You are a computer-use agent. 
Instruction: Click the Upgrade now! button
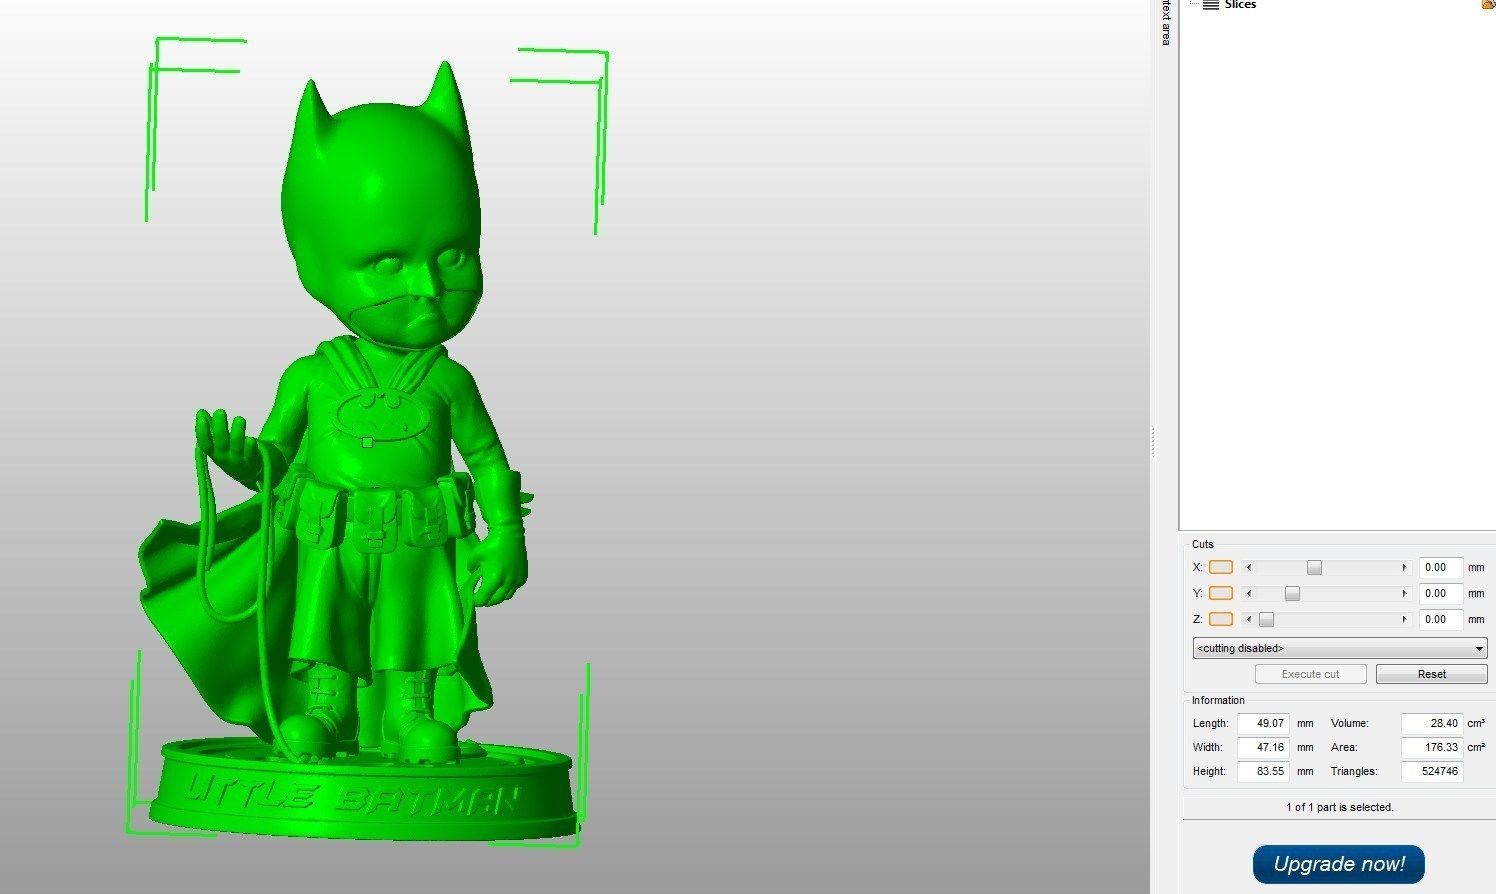click(1338, 864)
